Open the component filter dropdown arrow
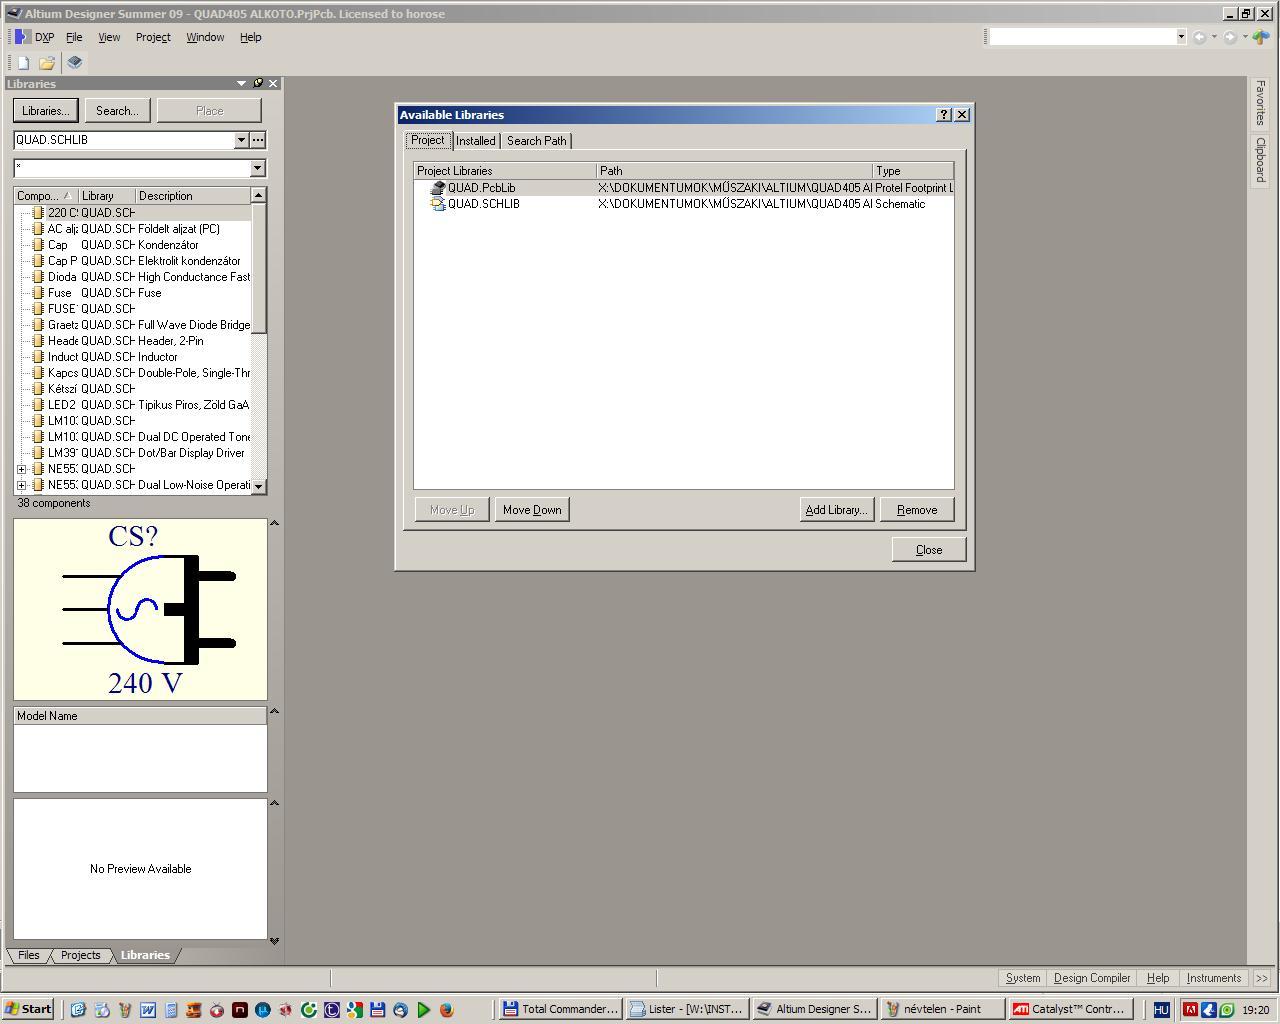The image size is (1280, 1024). pos(258,168)
